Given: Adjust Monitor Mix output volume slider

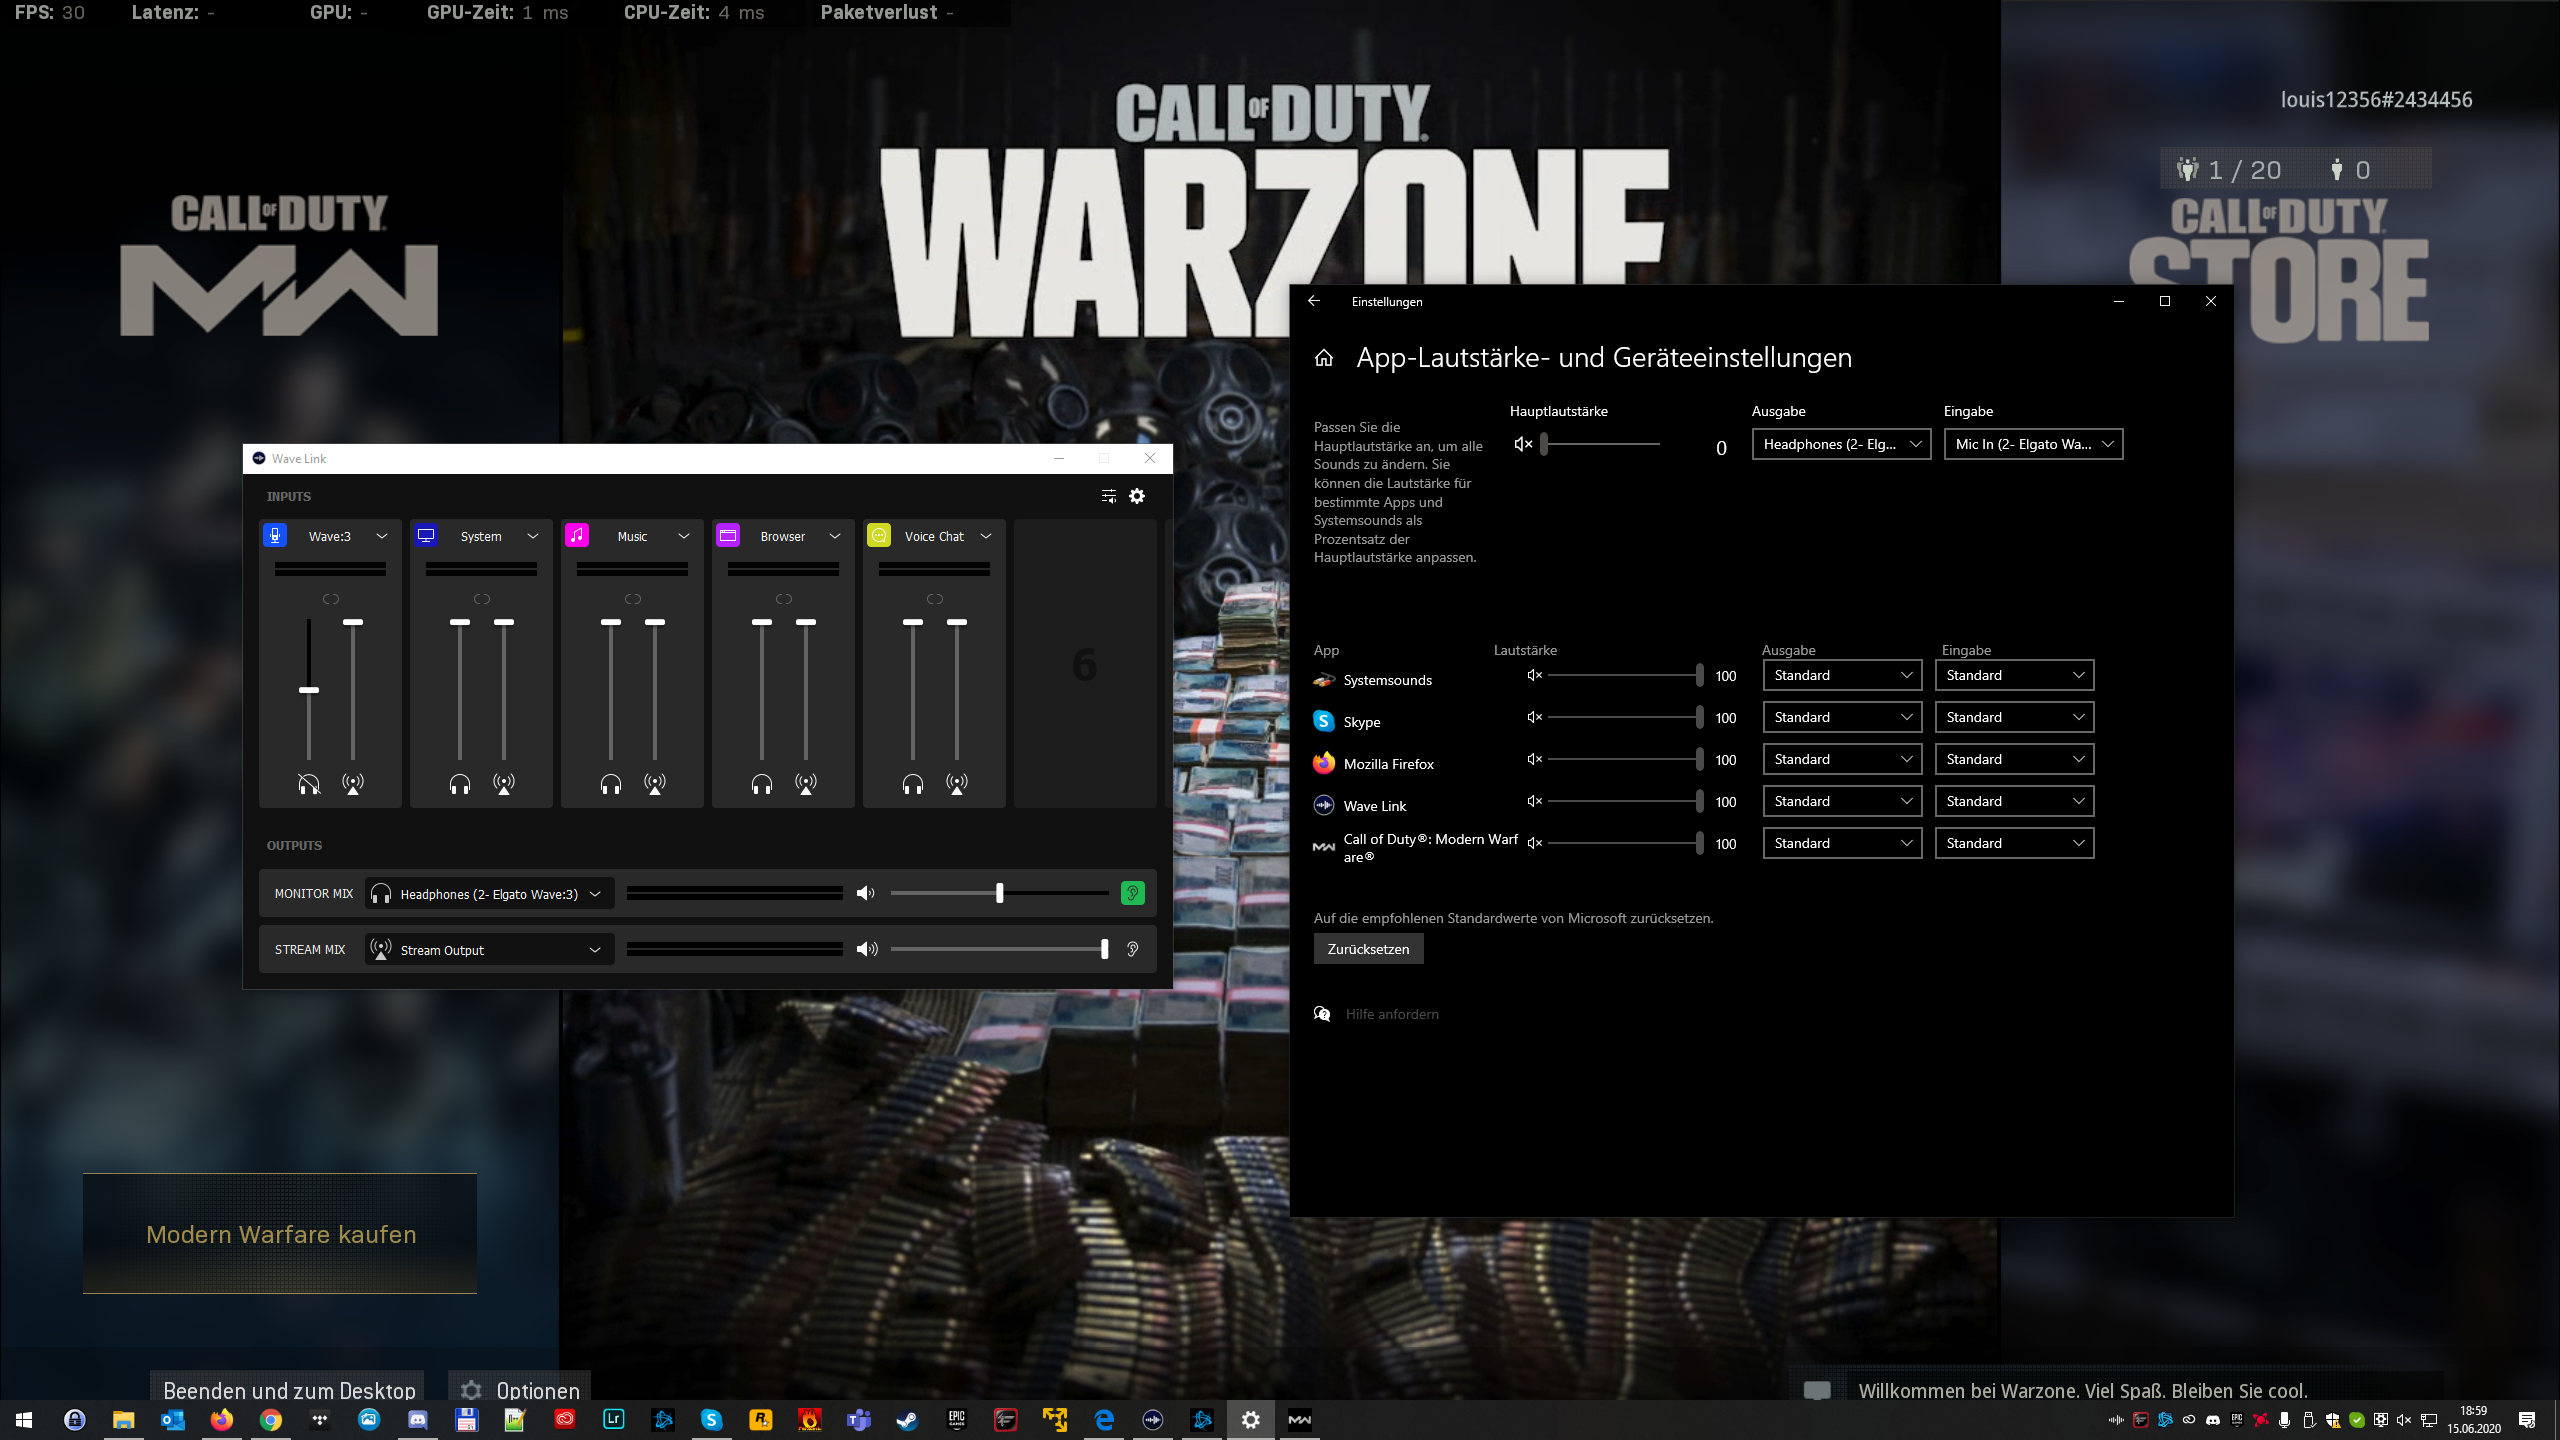Looking at the screenshot, I should (x=999, y=893).
